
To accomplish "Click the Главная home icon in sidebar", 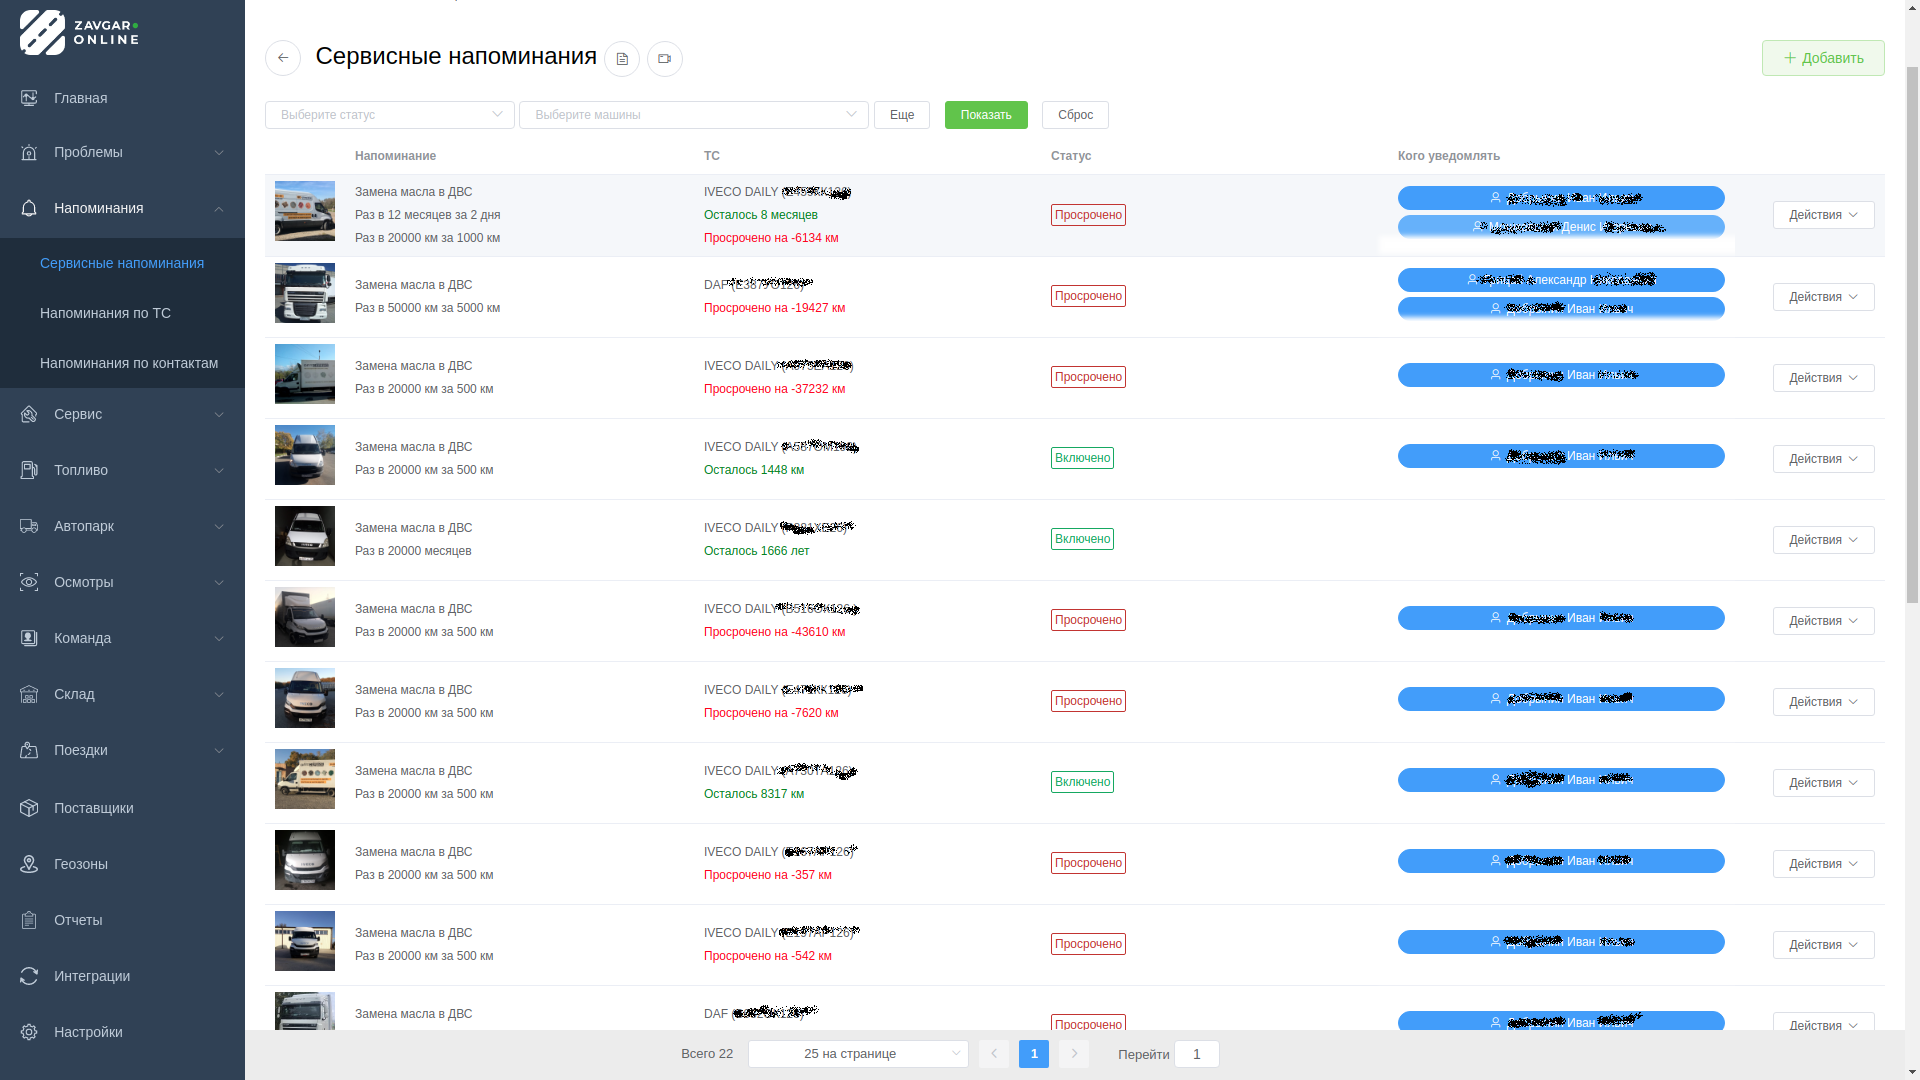I will (x=29, y=98).
